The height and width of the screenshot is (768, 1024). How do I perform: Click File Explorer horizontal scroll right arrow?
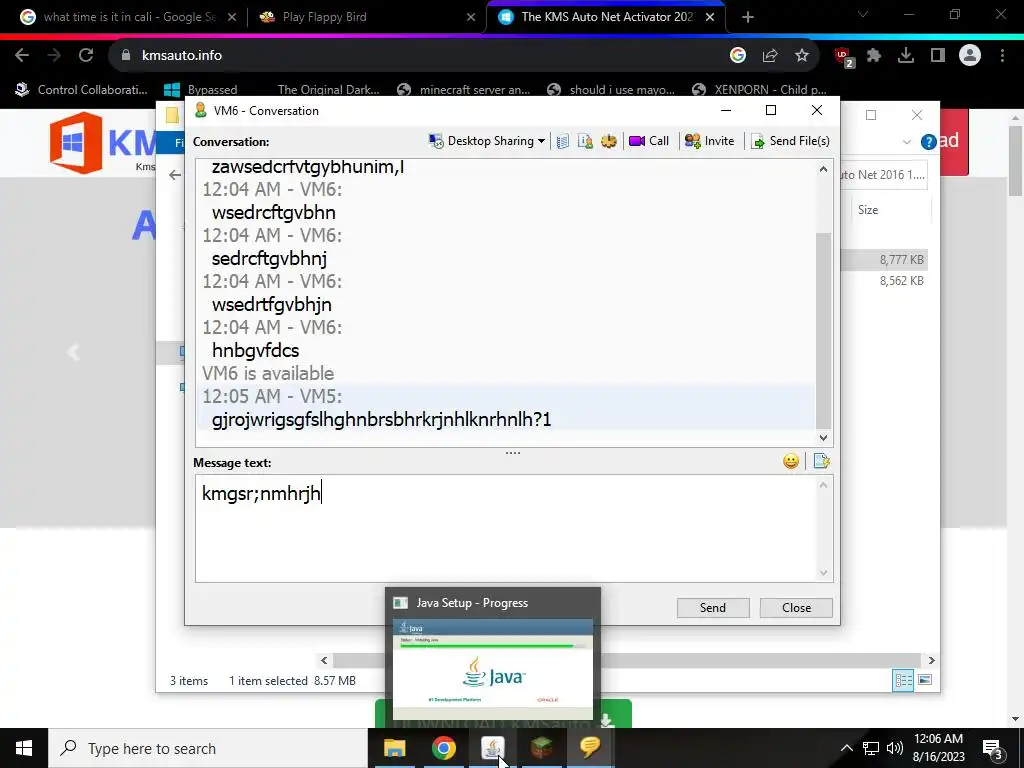pyautogui.click(x=931, y=661)
